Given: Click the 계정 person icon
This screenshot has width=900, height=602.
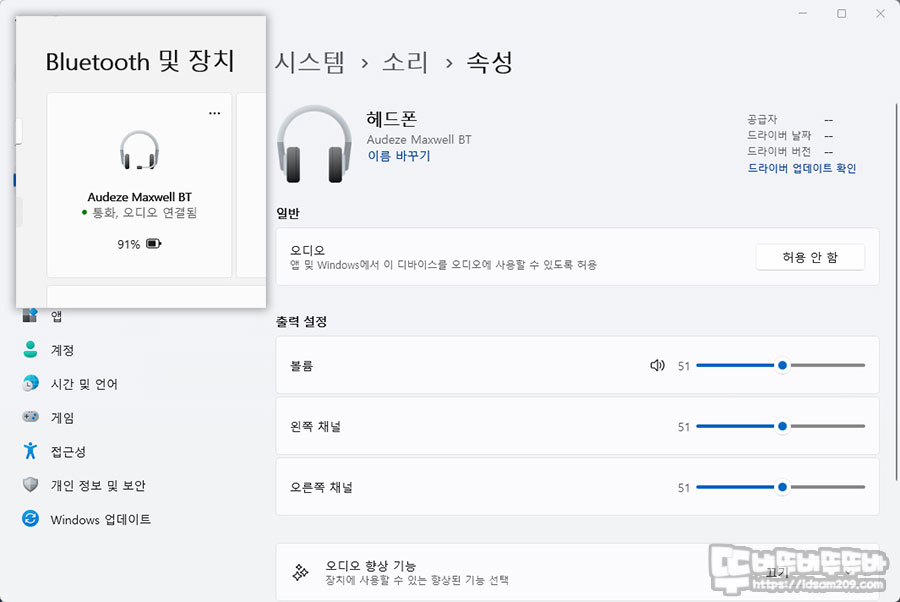Looking at the screenshot, I should [x=30, y=349].
